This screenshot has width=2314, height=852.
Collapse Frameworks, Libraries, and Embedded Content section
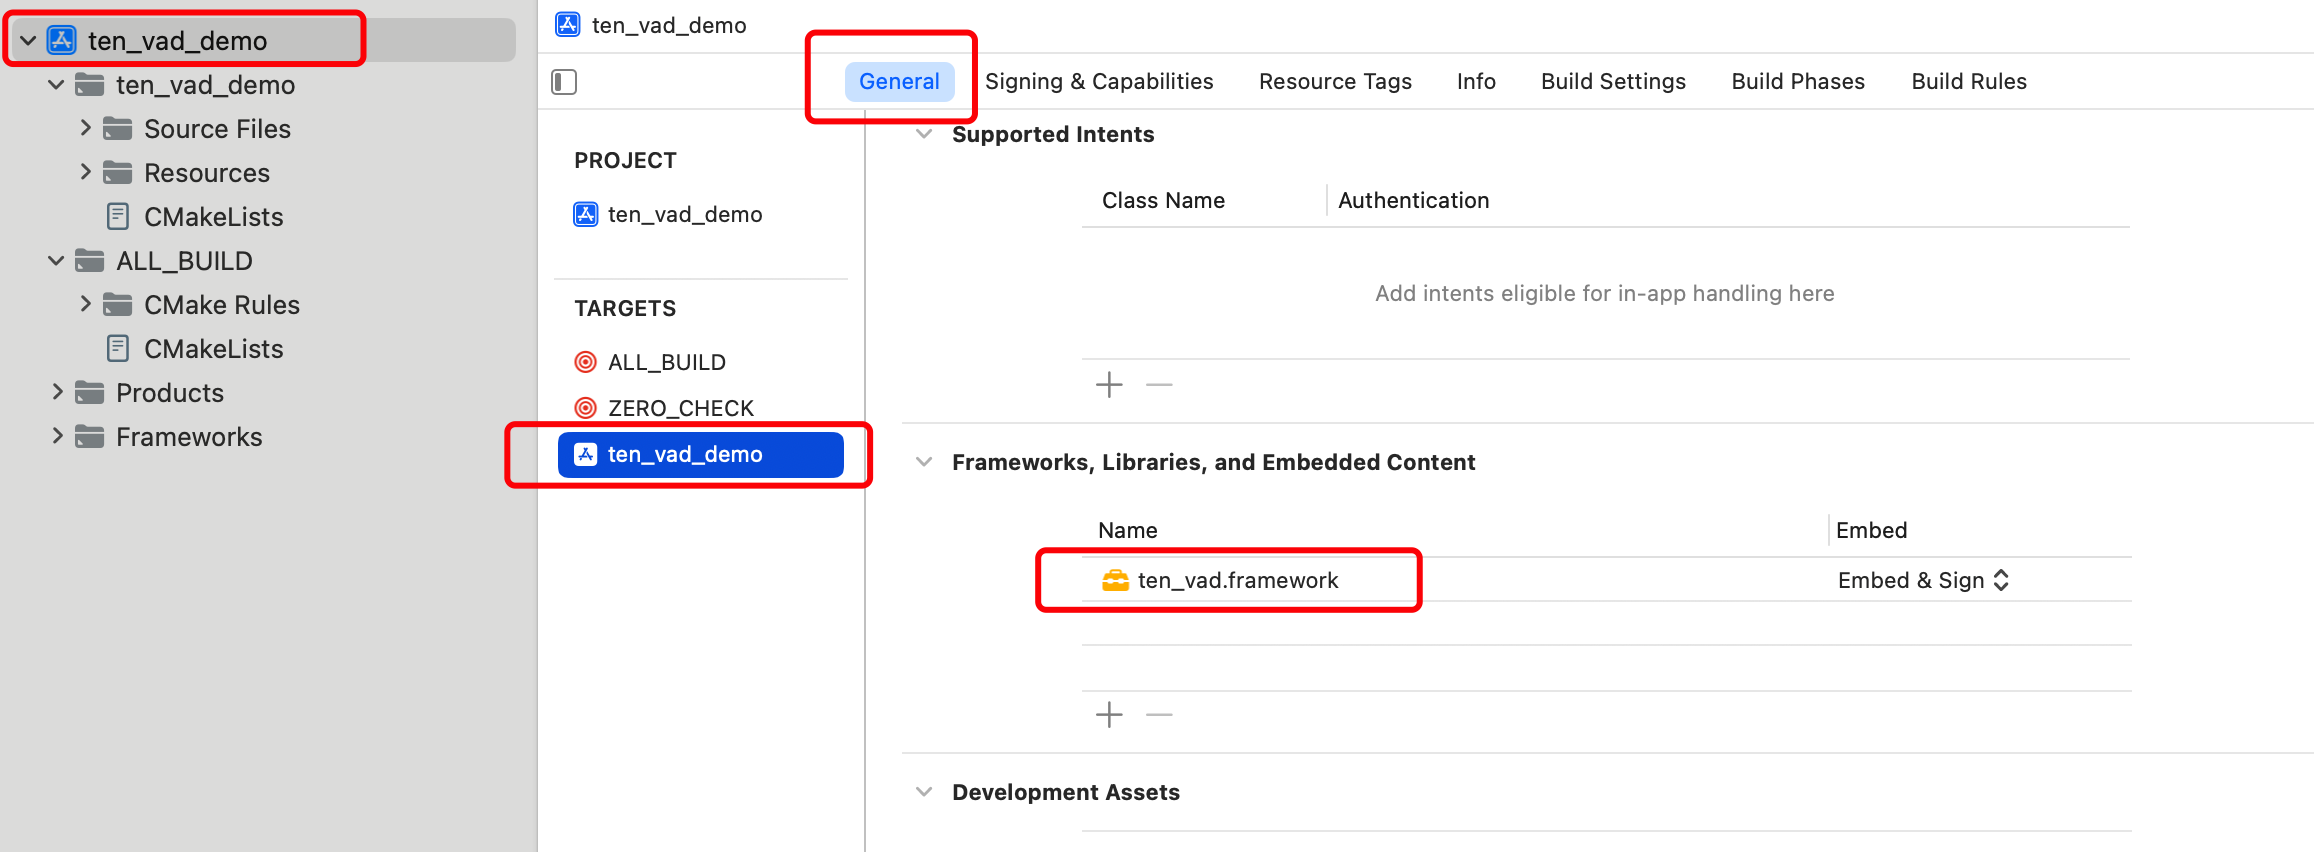(925, 462)
